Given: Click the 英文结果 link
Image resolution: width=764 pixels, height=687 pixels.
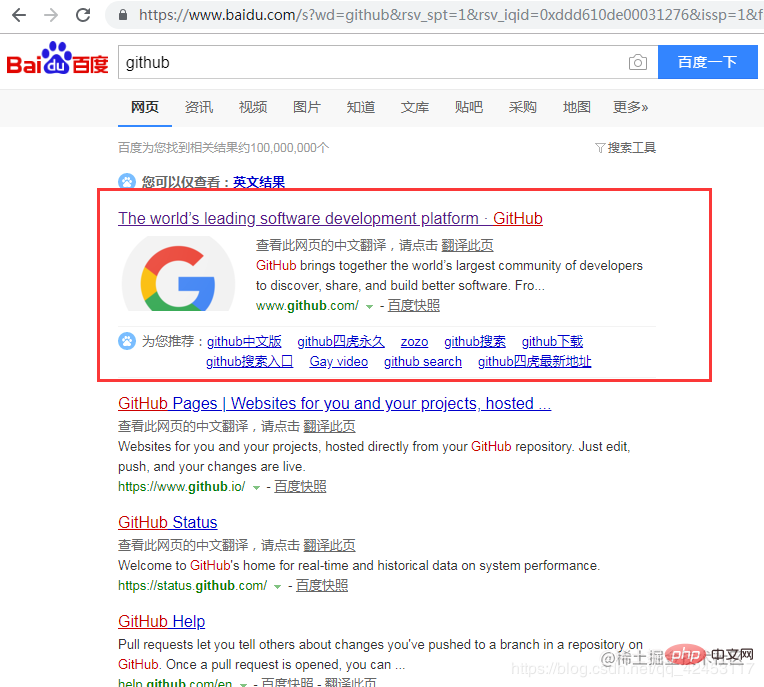Looking at the screenshot, I should coord(259,182).
